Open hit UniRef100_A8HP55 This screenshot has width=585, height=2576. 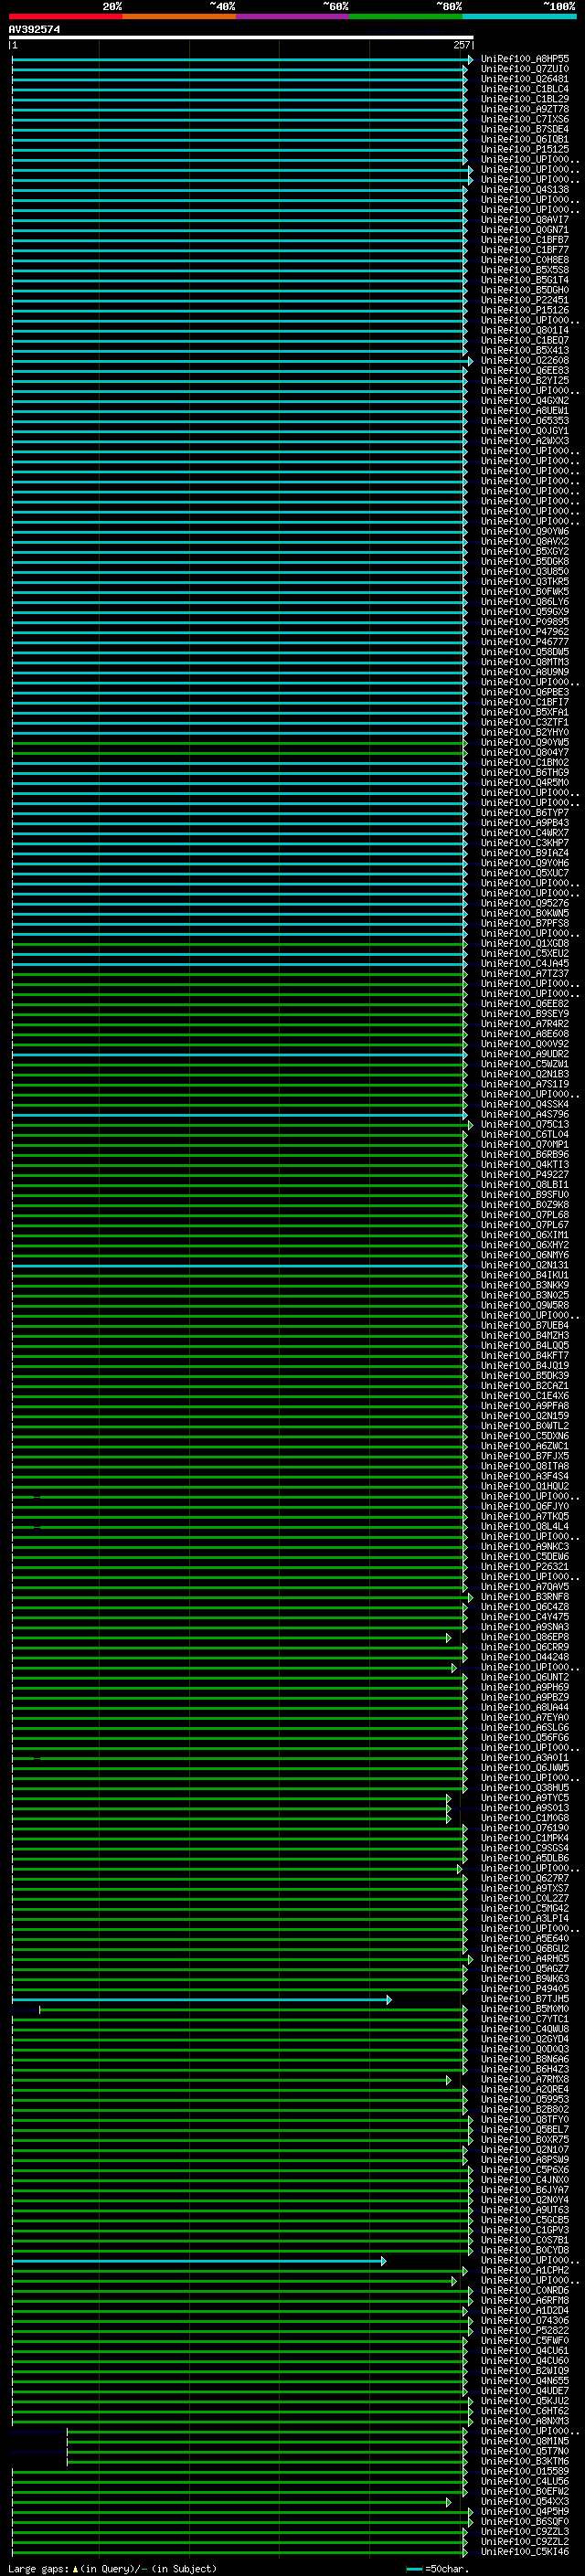(x=525, y=59)
